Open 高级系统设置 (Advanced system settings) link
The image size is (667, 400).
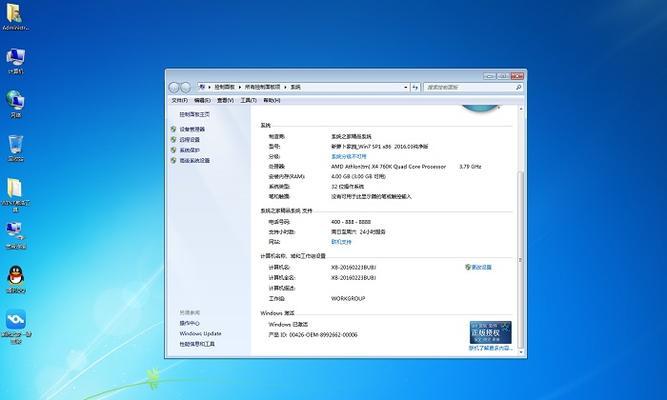tap(194, 160)
